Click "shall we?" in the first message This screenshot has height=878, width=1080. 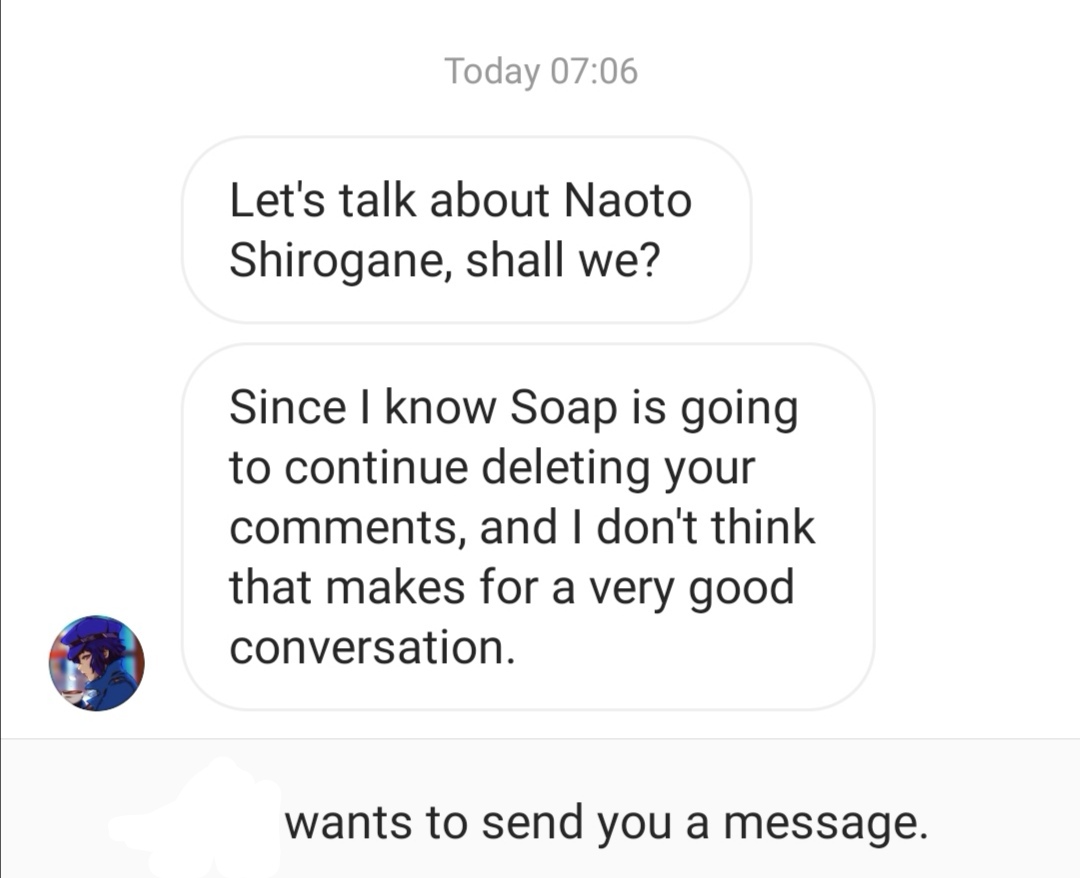tap(563, 260)
